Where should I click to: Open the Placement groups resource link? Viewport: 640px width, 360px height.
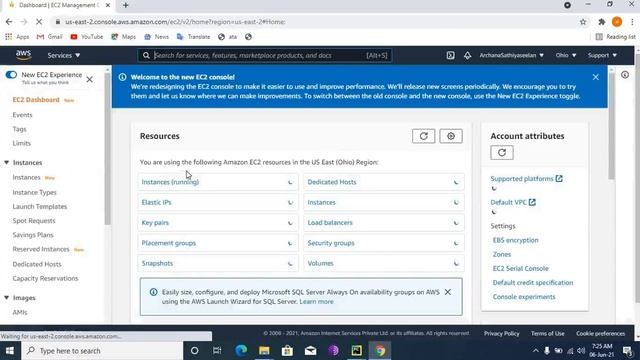point(169,243)
